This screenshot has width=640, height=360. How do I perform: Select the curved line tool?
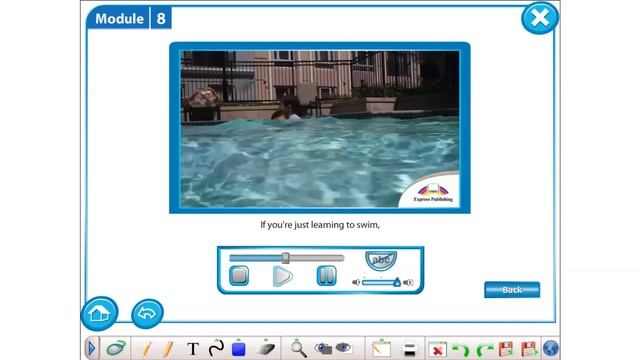coord(216,348)
